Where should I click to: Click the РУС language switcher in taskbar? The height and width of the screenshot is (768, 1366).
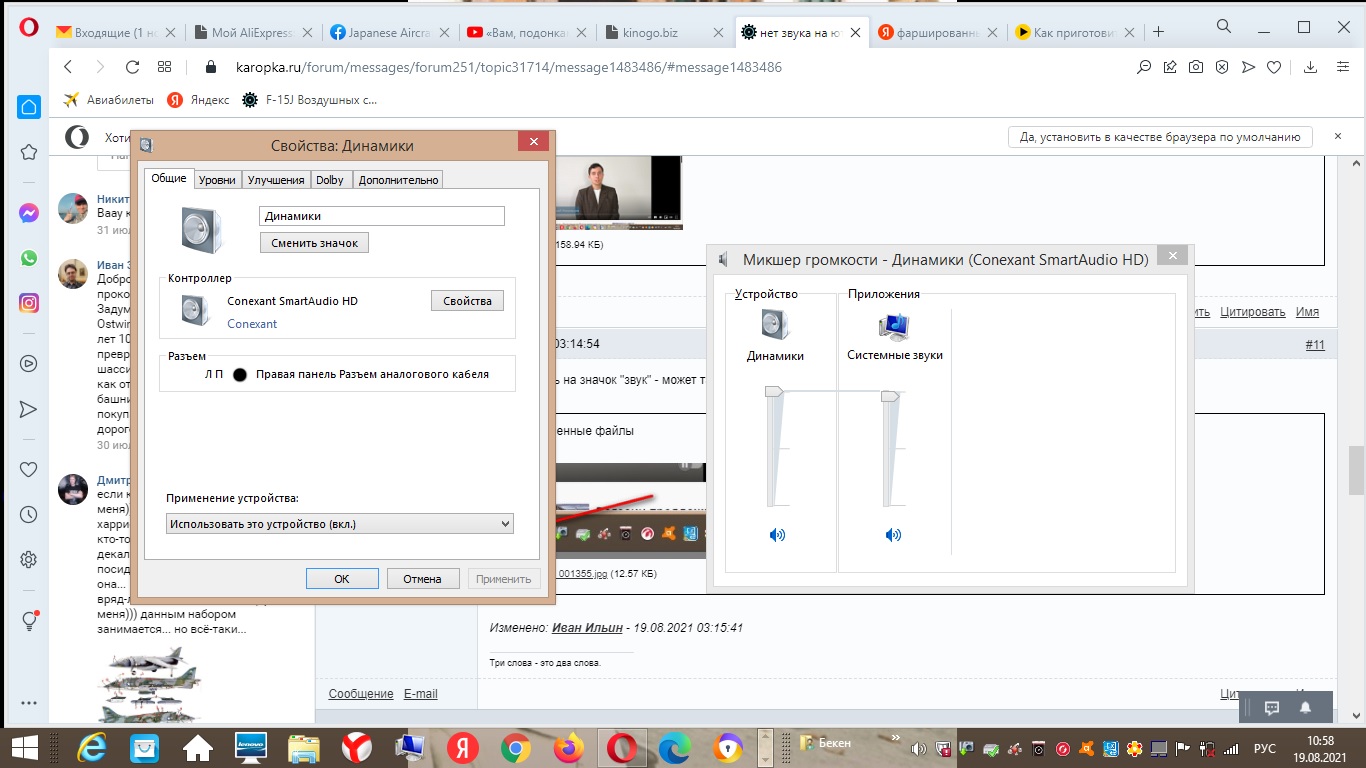click(x=1265, y=749)
